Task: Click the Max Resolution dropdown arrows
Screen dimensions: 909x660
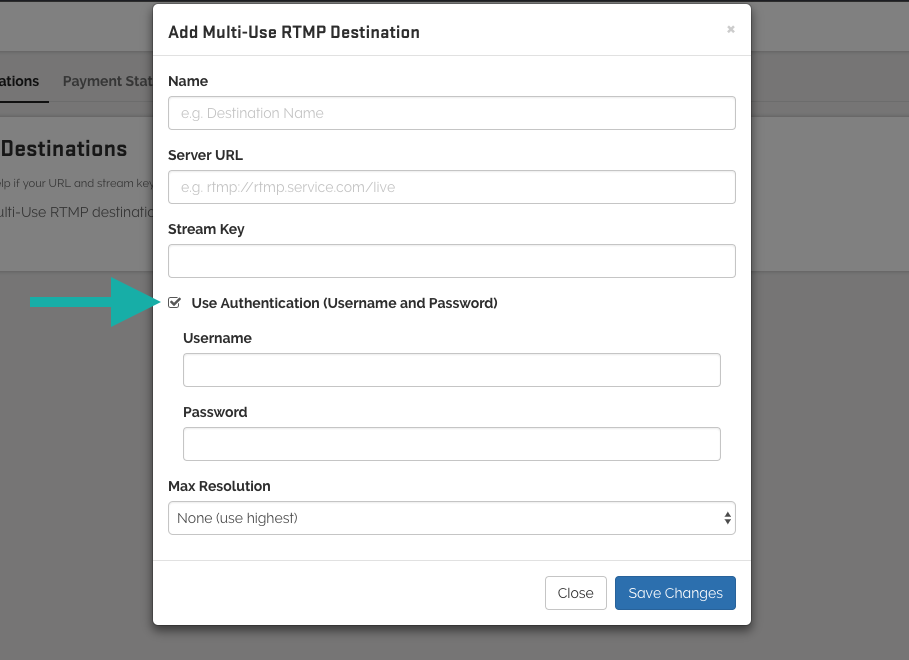Action: [727, 518]
